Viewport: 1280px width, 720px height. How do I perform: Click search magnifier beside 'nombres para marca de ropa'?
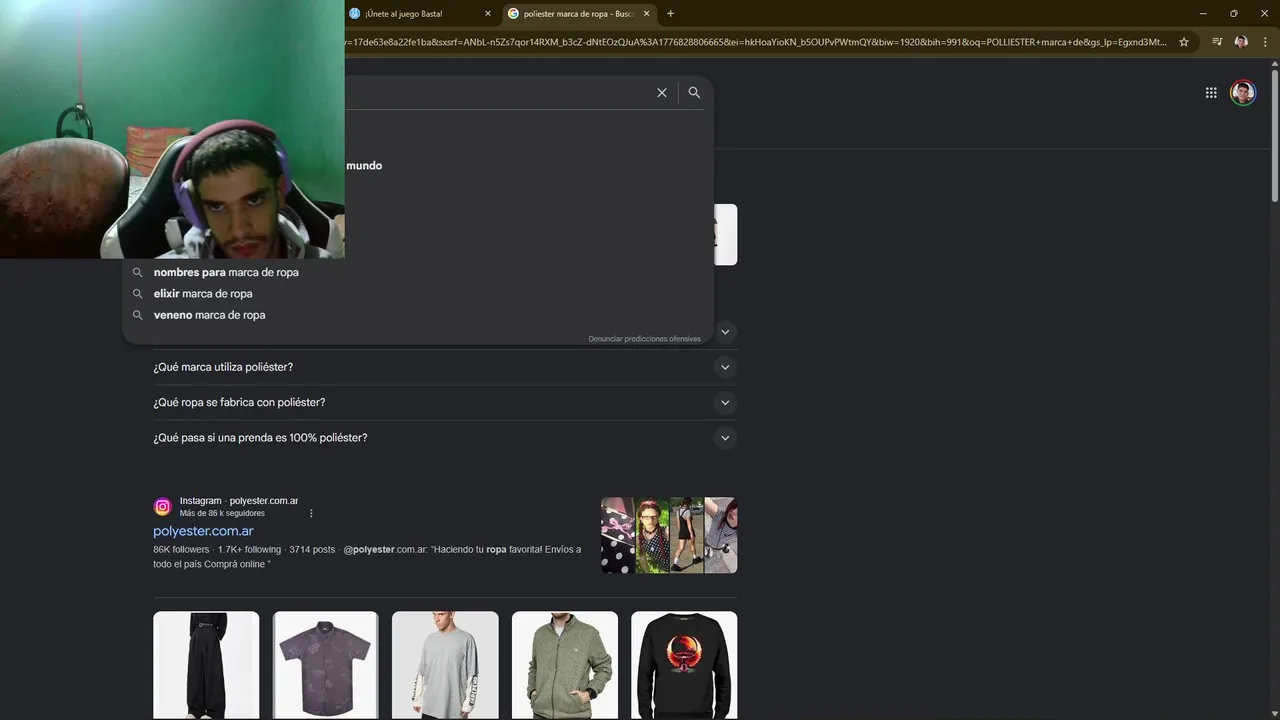tap(138, 272)
